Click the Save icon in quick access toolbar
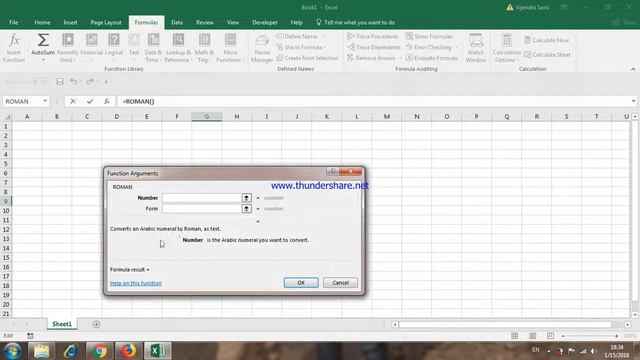Image resolution: width=640 pixels, height=360 pixels. (60, 82)
